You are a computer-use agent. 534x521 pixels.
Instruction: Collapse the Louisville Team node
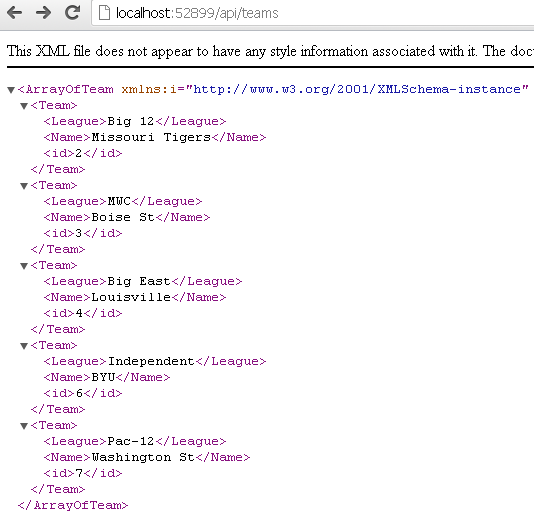24,266
